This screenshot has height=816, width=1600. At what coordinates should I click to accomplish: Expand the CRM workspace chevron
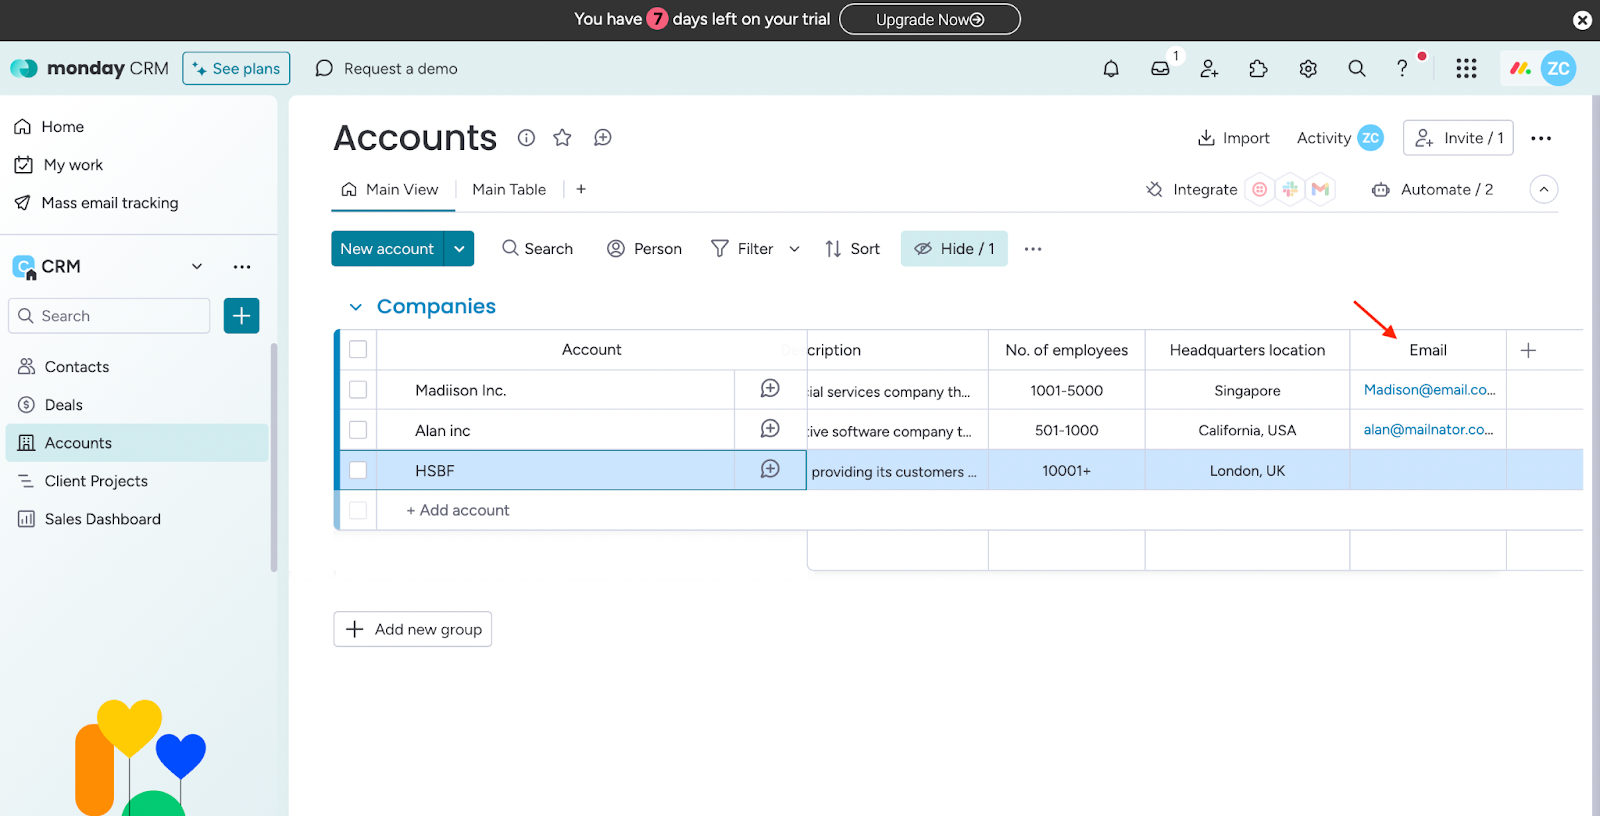point(197,267)
